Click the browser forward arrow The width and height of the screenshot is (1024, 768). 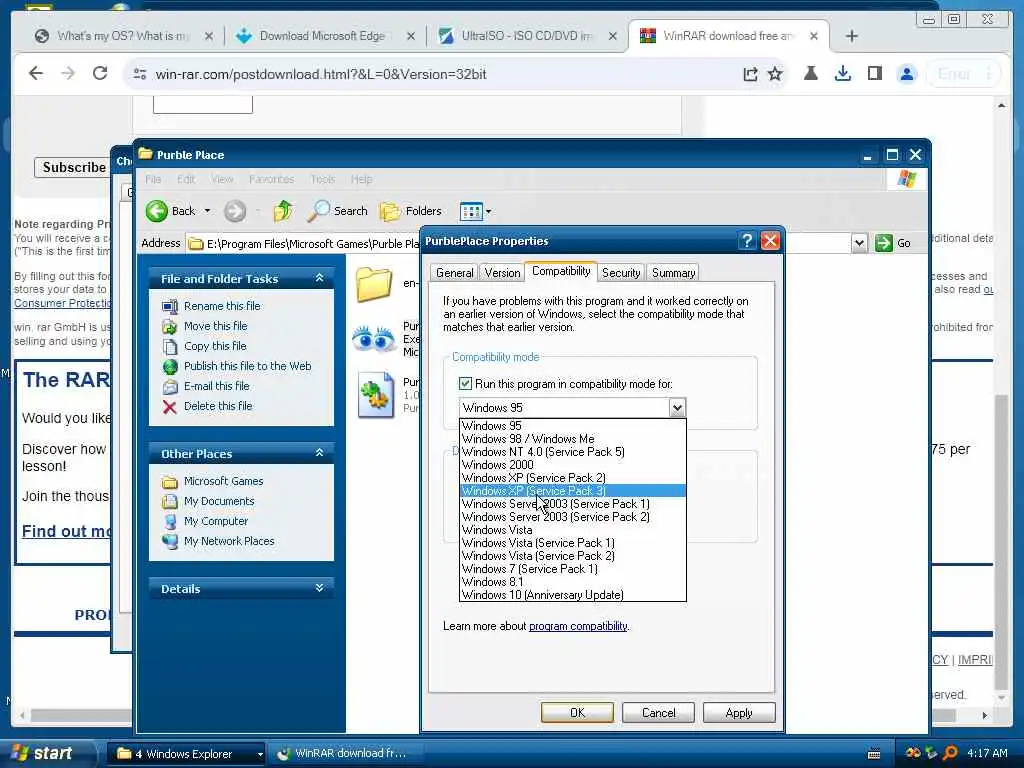point(68,74)
